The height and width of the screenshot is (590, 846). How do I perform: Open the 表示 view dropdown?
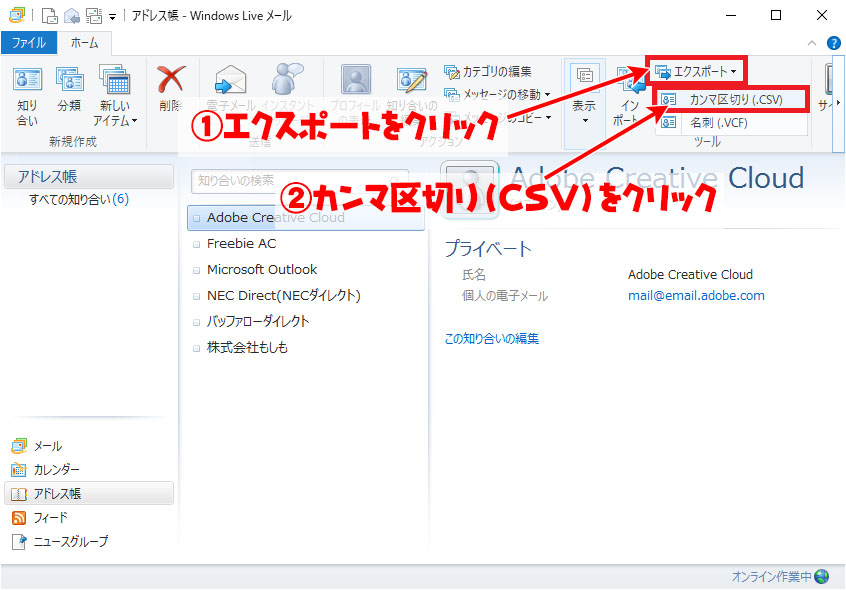(584, 95)
